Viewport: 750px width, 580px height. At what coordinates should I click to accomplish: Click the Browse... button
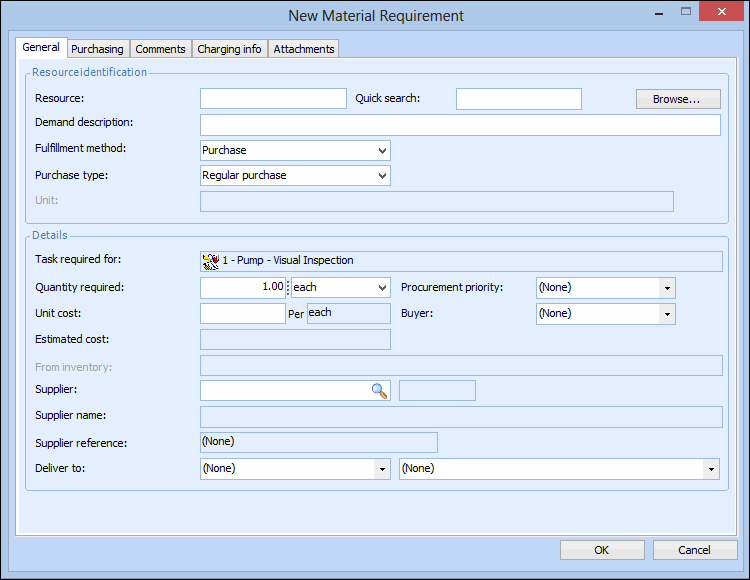coord(678,99)
